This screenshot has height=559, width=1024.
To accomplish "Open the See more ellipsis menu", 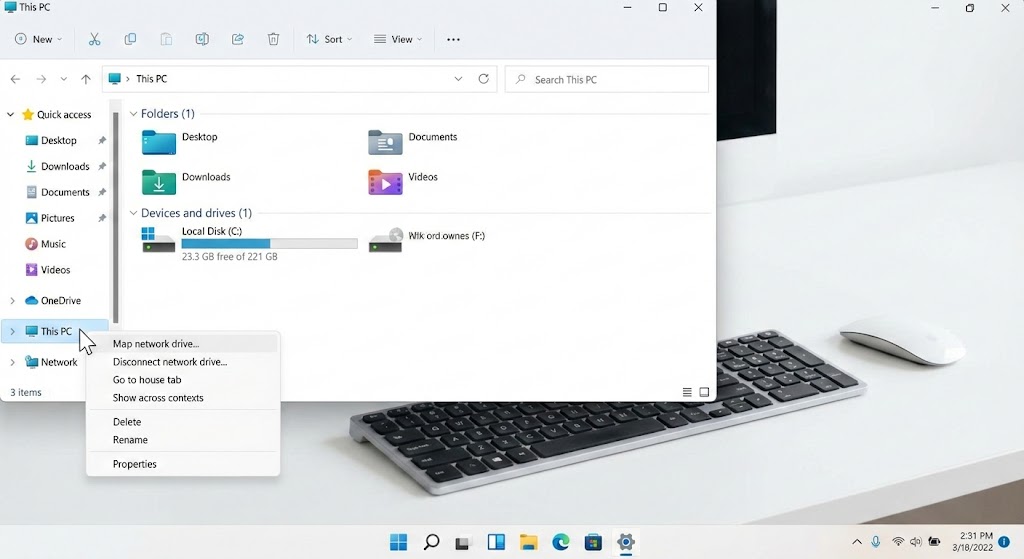I will point(453,39).
